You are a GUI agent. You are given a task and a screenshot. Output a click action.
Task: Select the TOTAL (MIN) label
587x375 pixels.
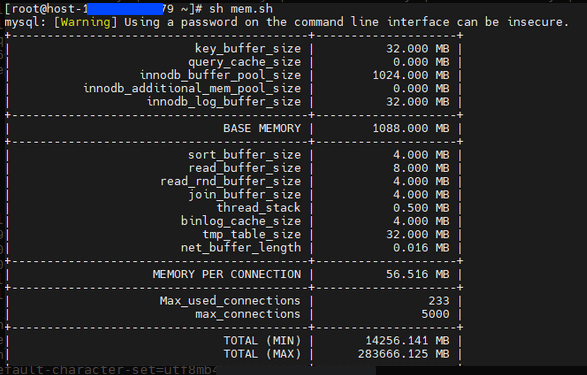(262, 341)
